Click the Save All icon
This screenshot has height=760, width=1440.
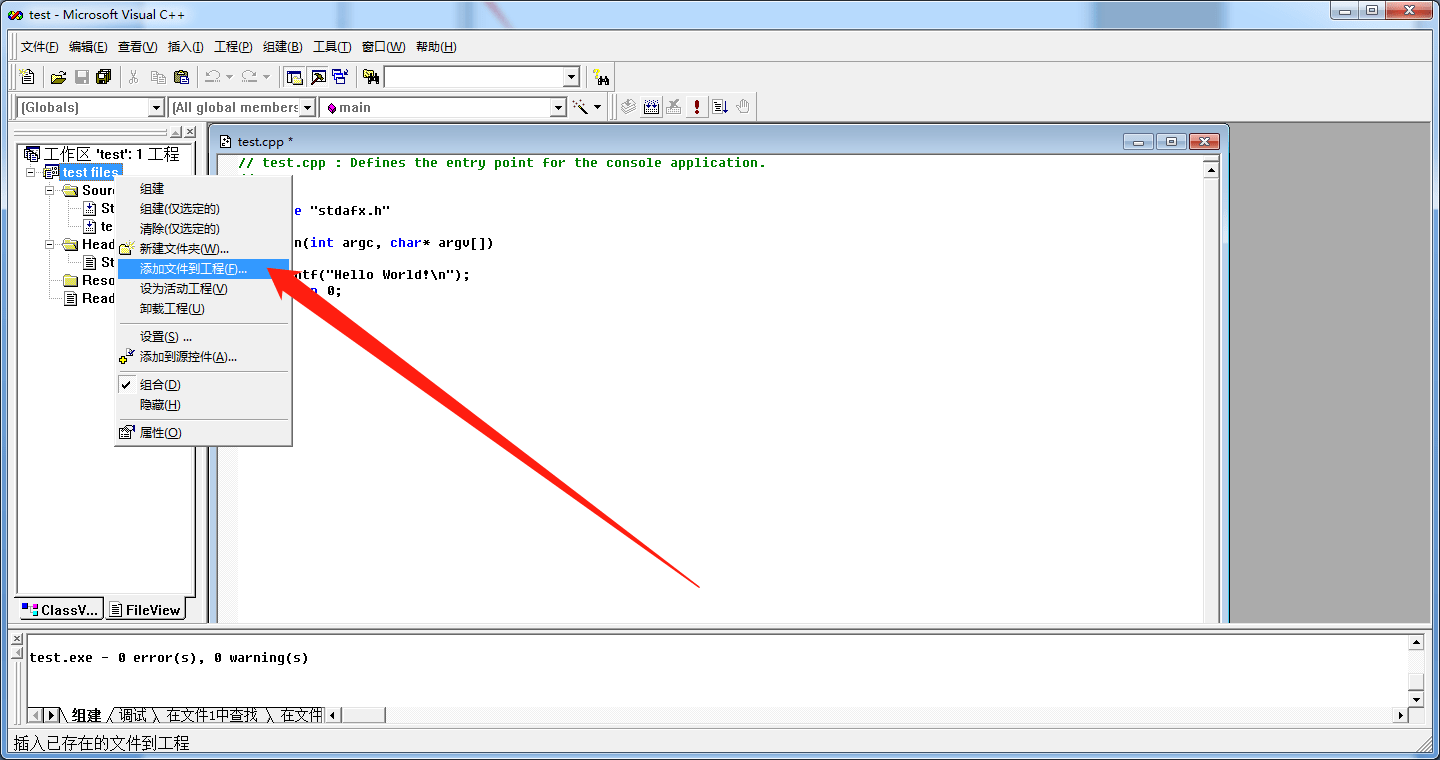tap(103, 77)
